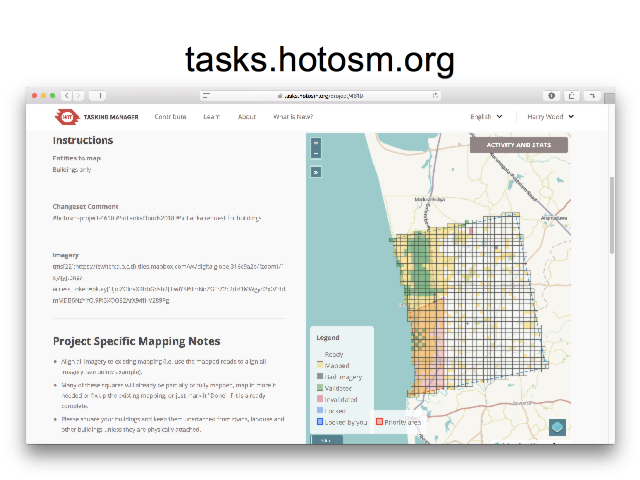
Task: Zoom out on the map
Action: click(316, 153)
